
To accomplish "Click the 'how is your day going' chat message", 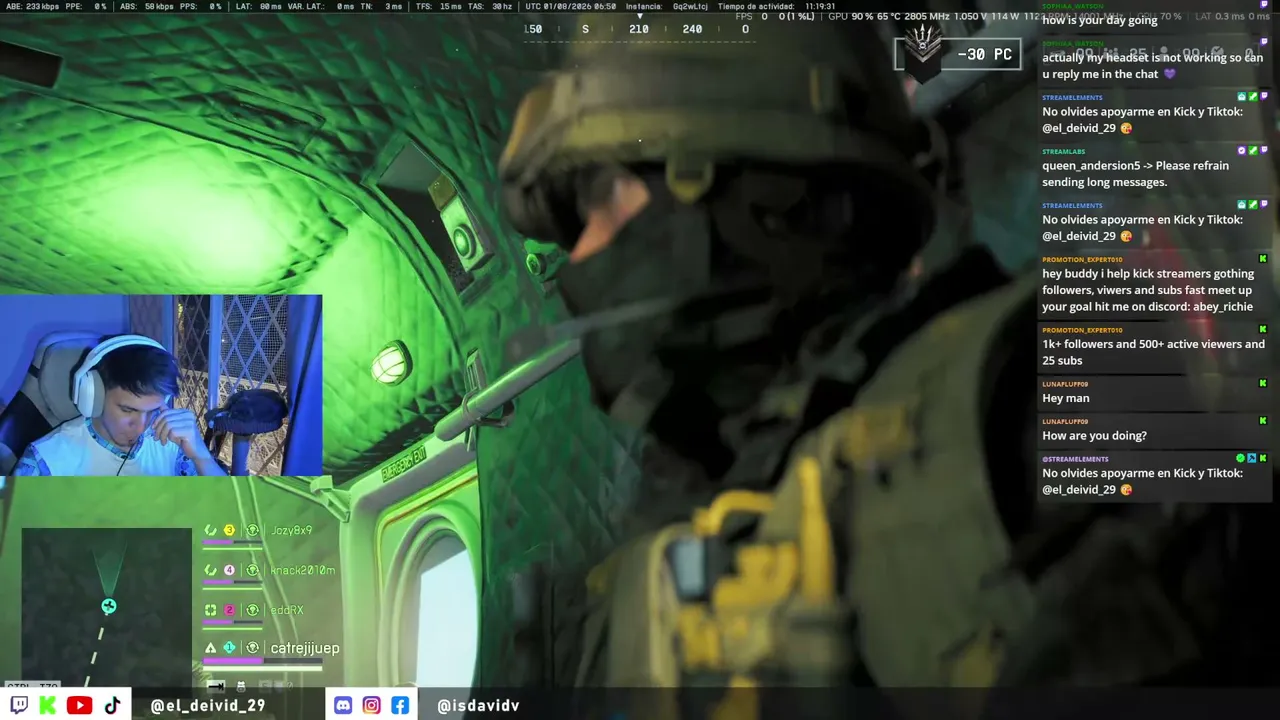I will [1100, 20].
